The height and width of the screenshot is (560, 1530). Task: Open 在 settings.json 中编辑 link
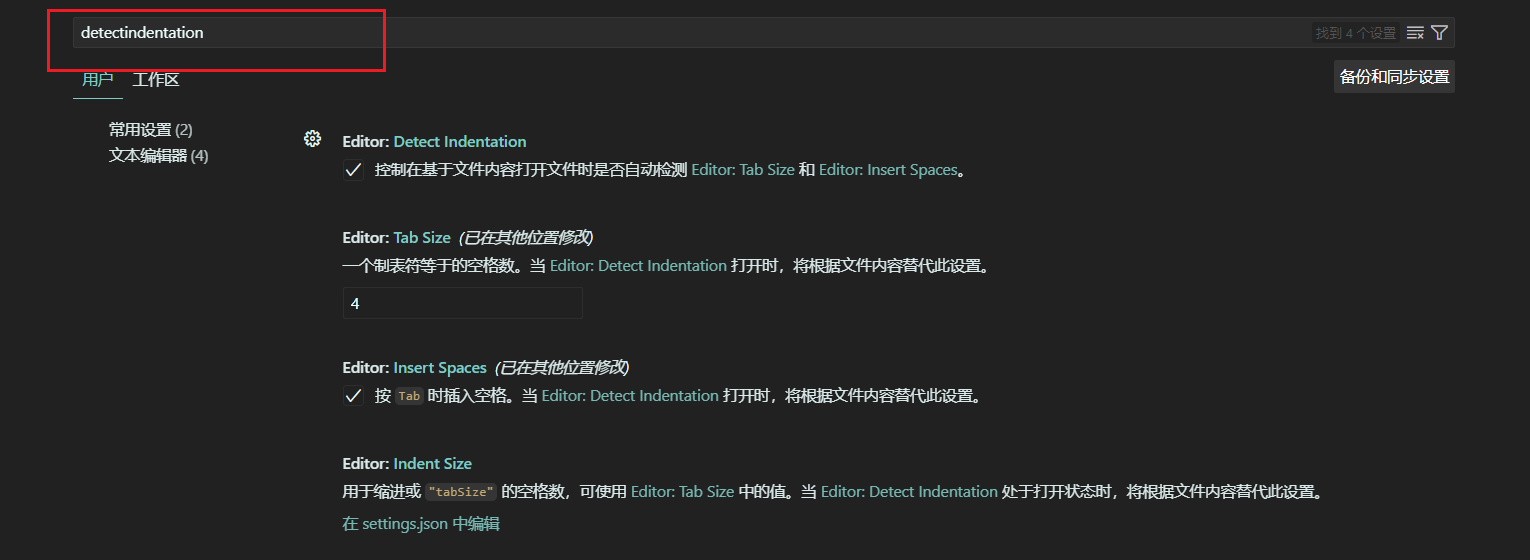[421, 523]
